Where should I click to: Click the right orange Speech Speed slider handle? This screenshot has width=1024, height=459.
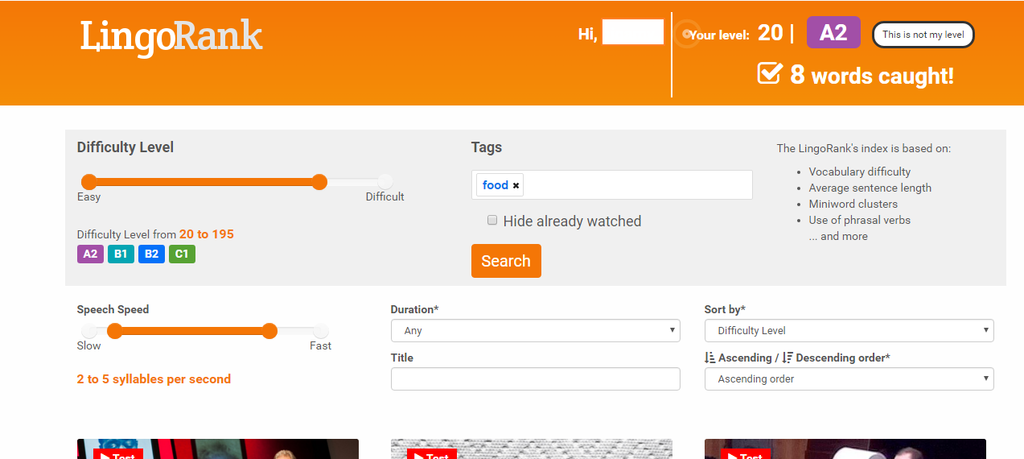[270, 331]
